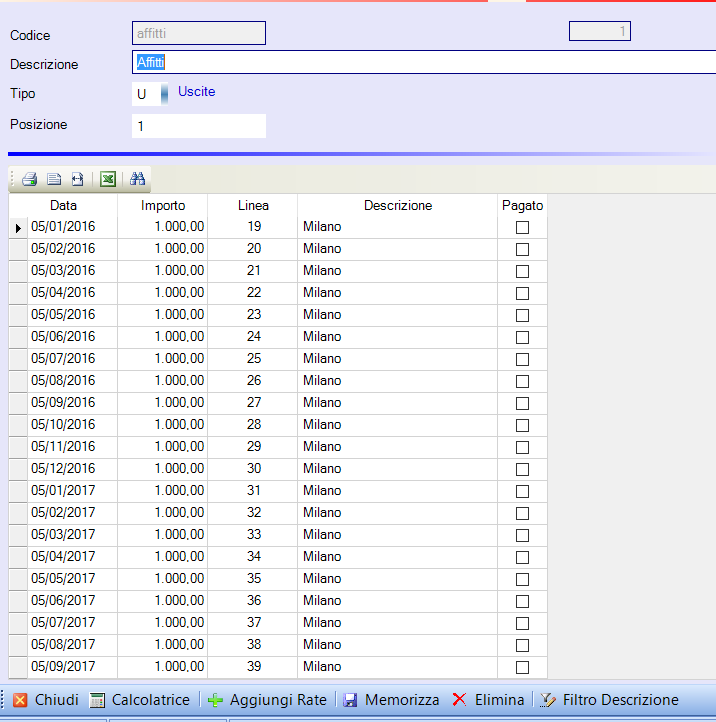
Task: Open search with the binoculars icon
Action: click(x=137, y=179)
